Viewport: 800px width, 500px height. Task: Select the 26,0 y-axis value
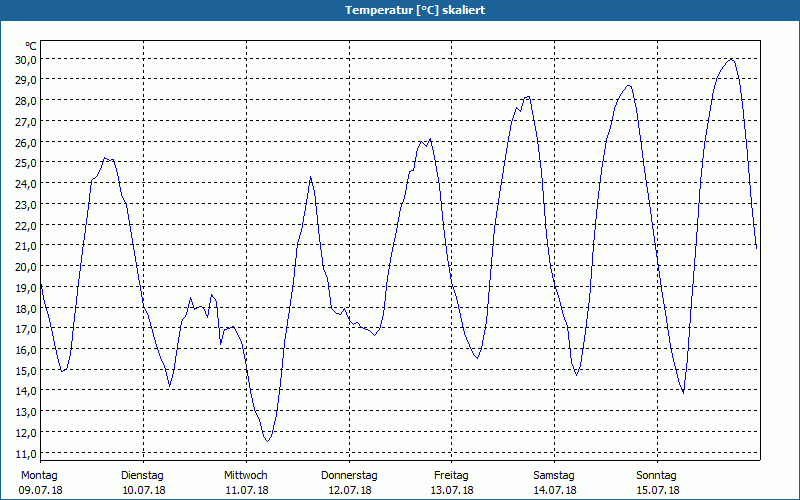tap(26, 143)
